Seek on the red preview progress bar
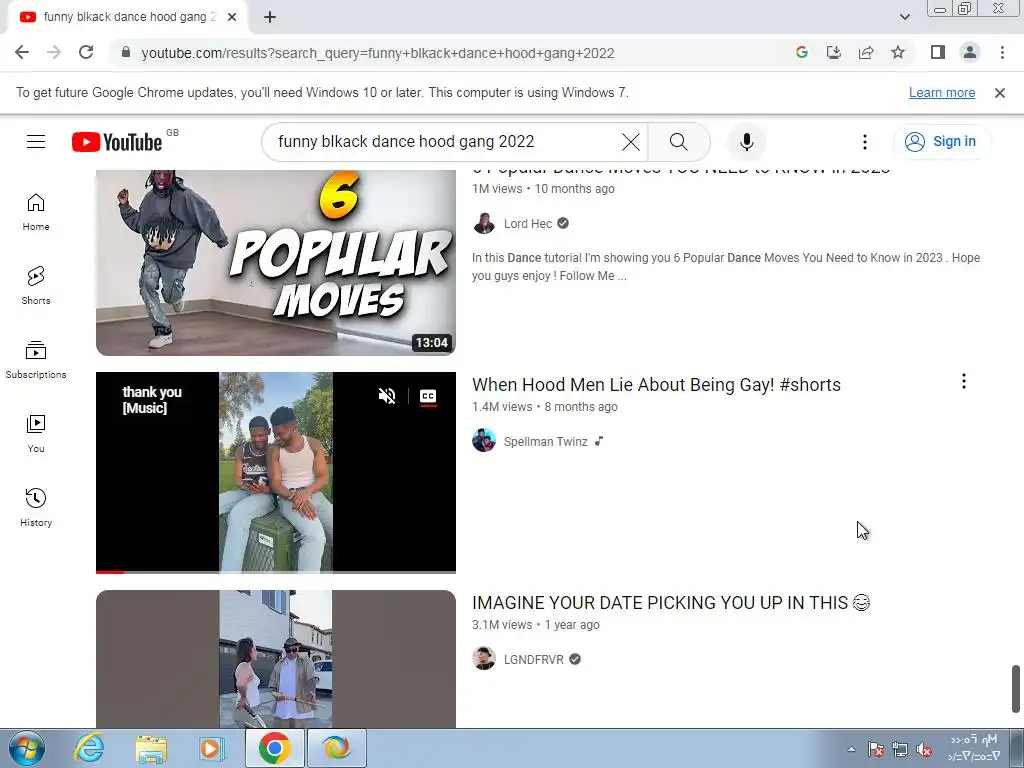1024x768 pixels. pos(276,571)
